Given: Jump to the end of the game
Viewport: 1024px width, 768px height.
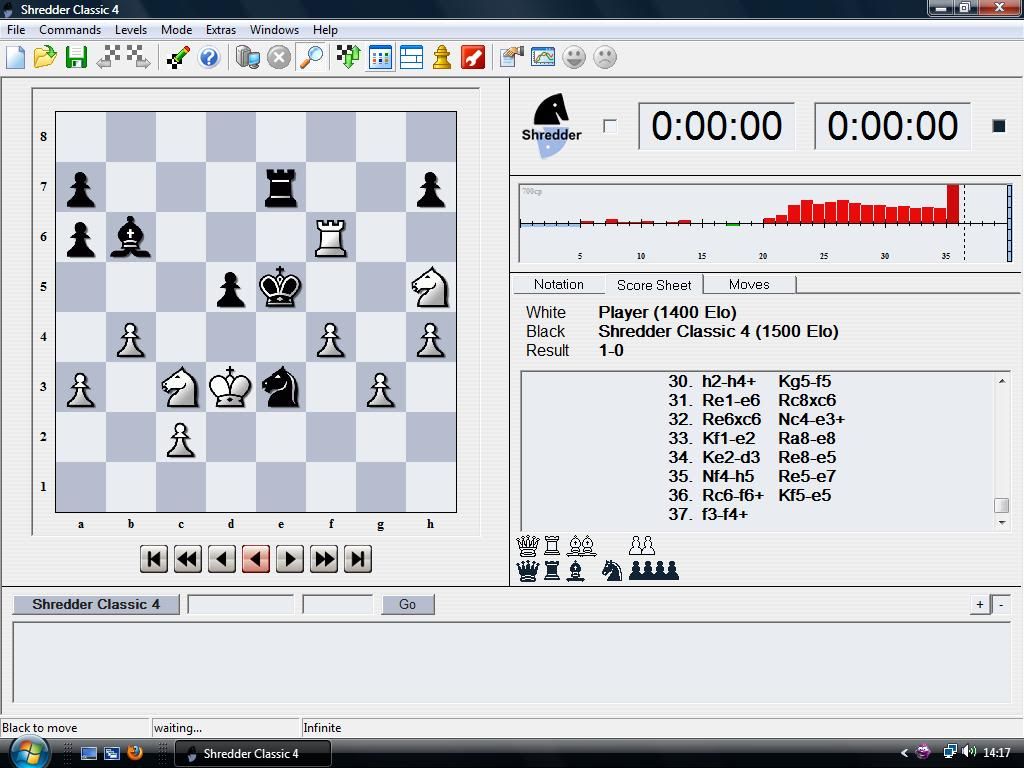Looking at the screenshot, I should pos(358,559).
